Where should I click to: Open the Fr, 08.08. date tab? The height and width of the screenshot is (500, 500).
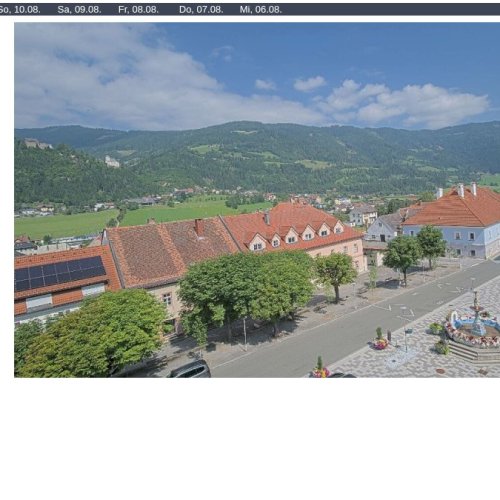click(x=138, y=10)
